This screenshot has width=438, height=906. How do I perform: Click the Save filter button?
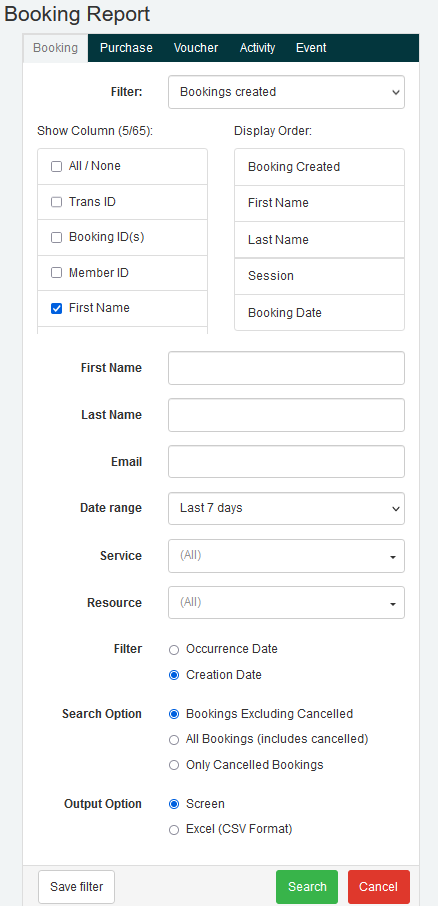[x=76, y=887]
